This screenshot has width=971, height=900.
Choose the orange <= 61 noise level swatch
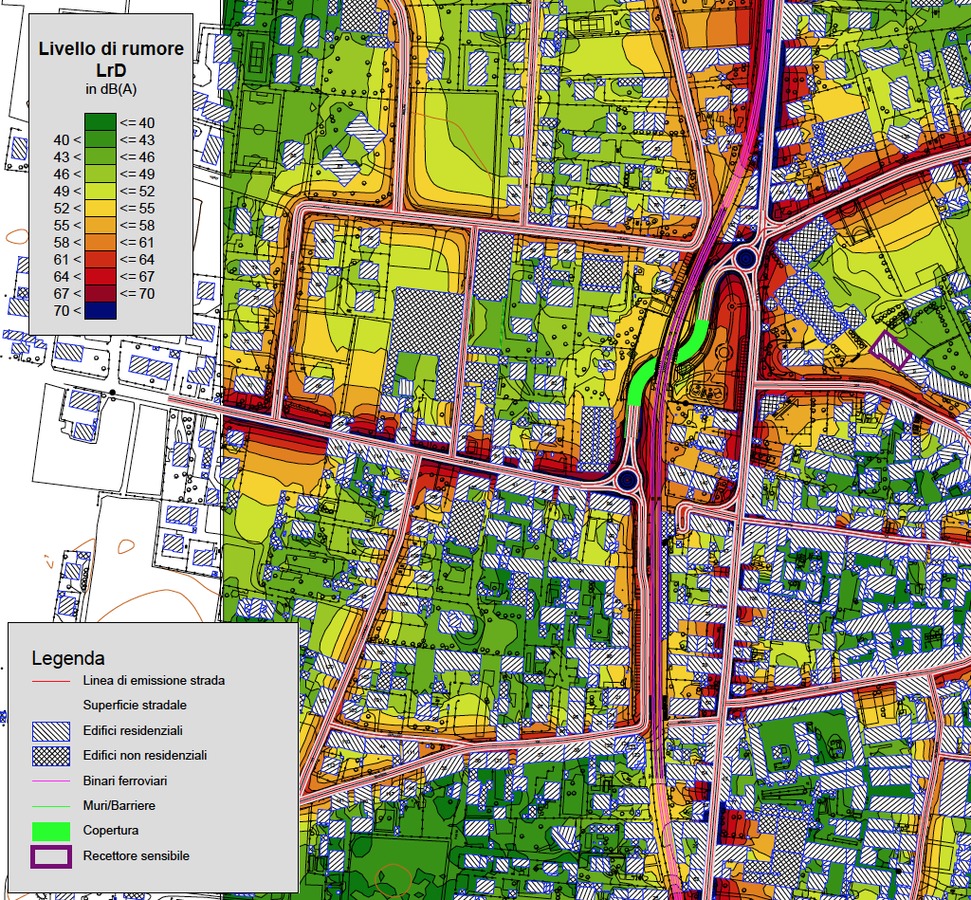(x=100, y=242)
